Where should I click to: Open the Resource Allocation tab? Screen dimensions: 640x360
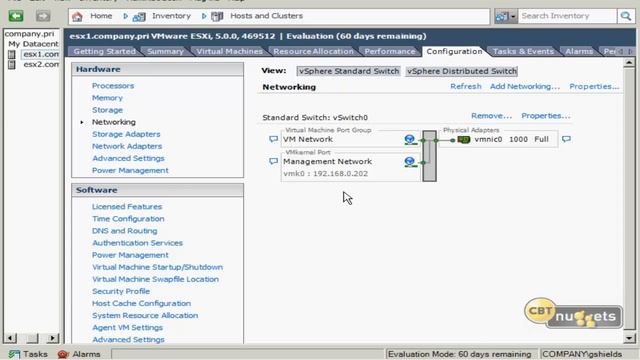click(313, 51)
